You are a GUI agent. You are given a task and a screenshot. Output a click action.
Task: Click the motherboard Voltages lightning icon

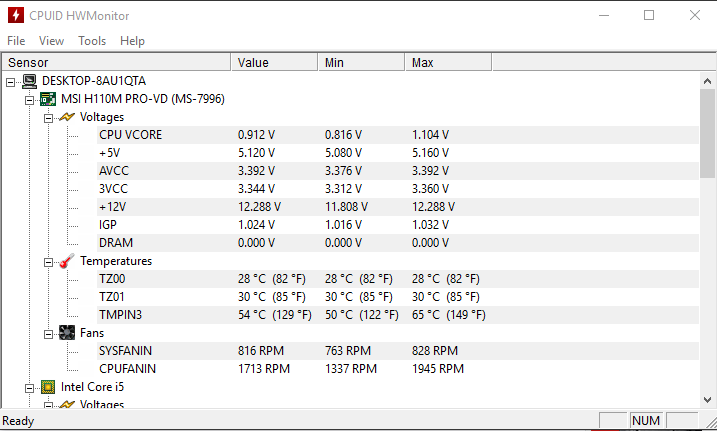[x=67, y=117]
